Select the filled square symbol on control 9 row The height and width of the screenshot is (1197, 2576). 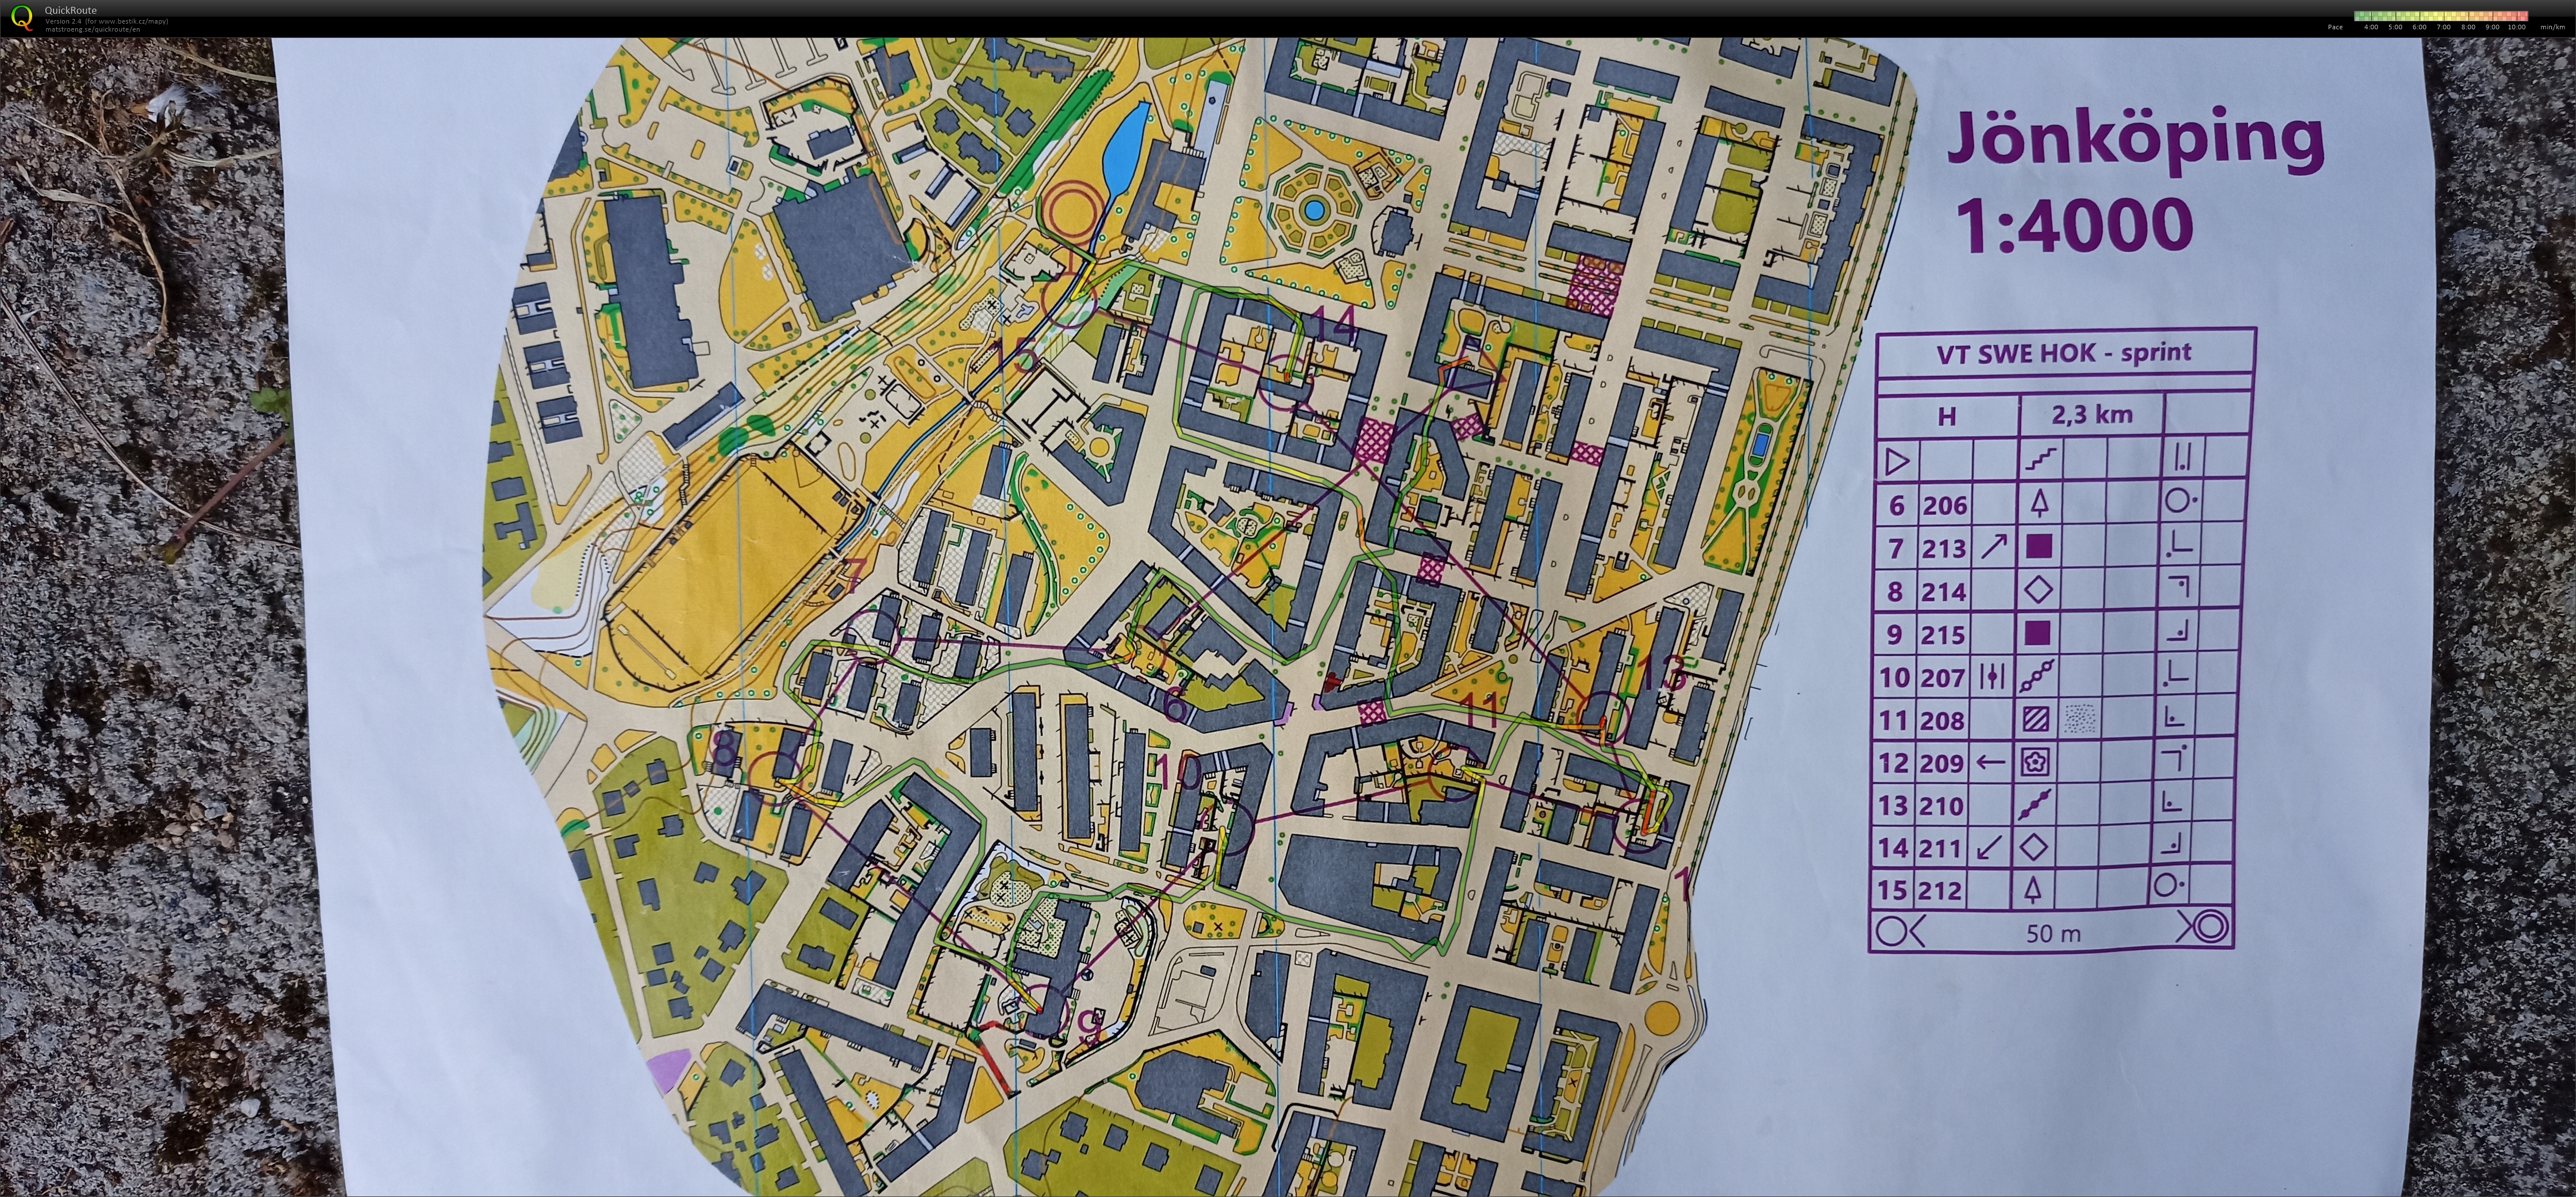coord(2037,633)
